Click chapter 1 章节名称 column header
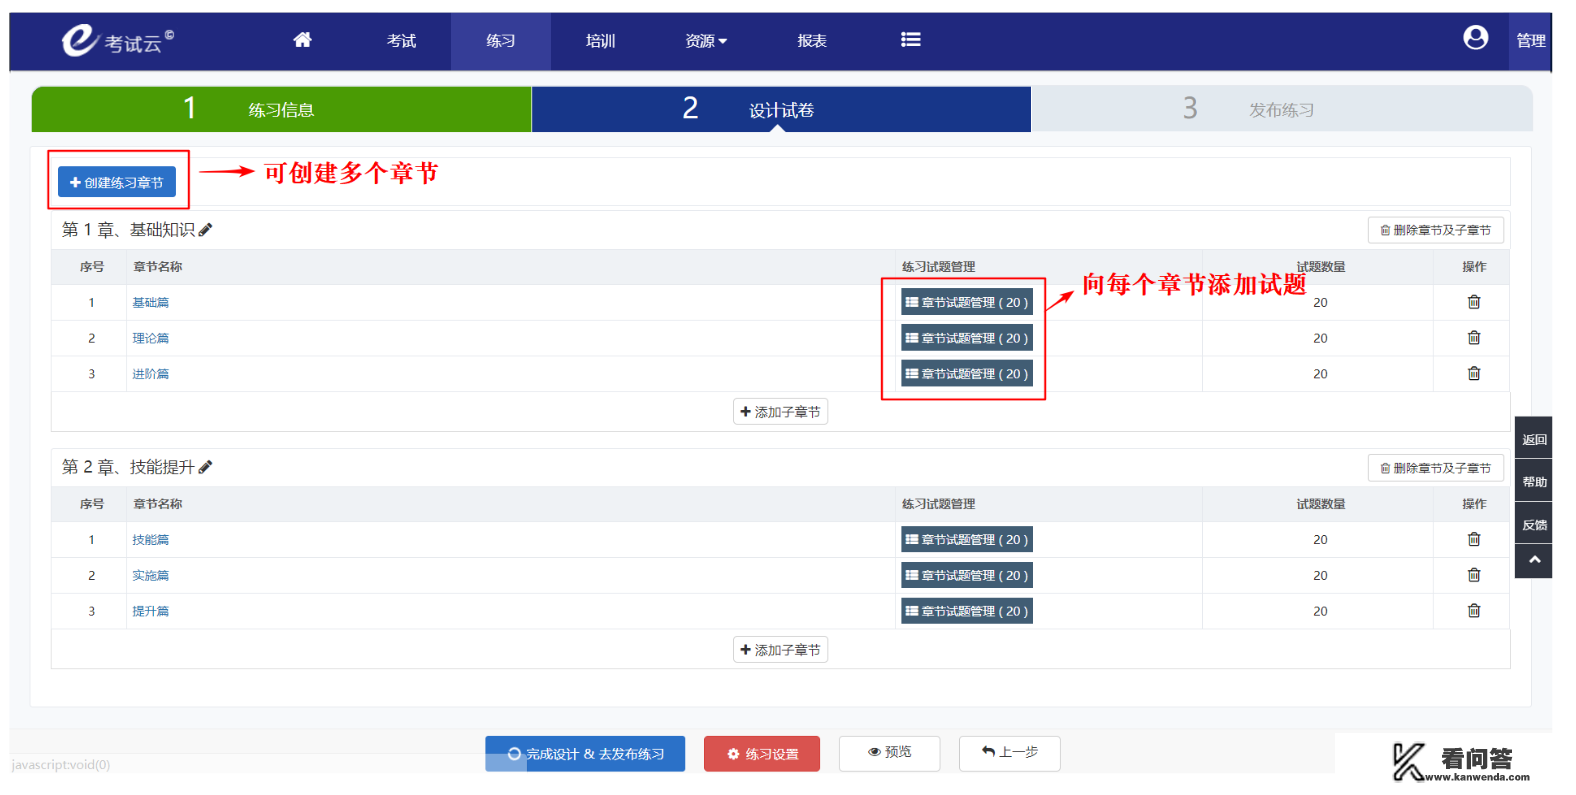 coord(158,267)
